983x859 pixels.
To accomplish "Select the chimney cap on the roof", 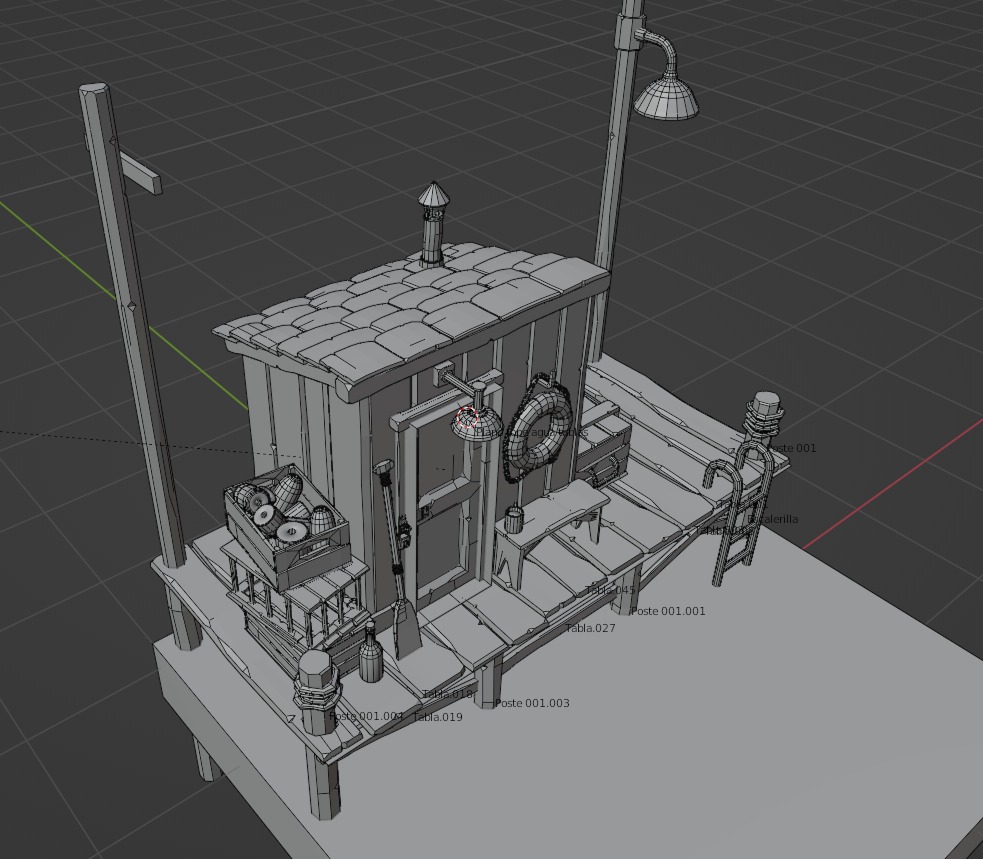I will pyautogui.click(x=433, y=194).
